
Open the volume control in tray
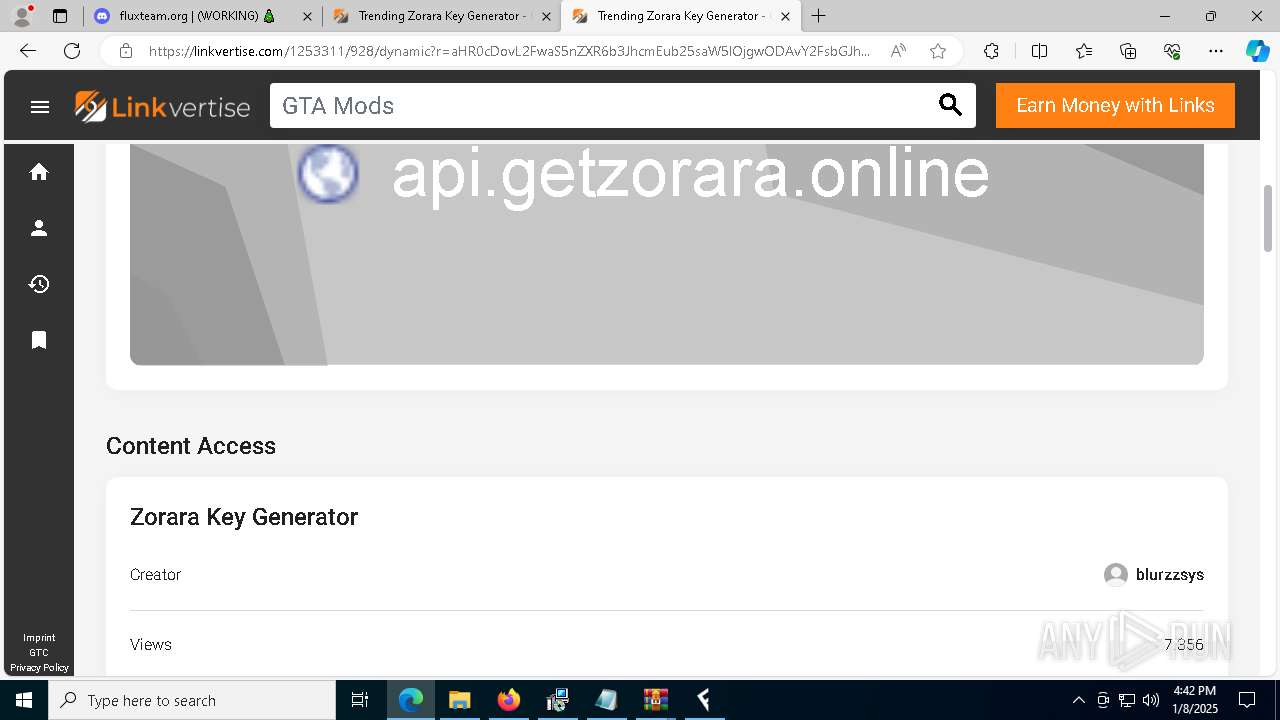tap(1150, 700)
